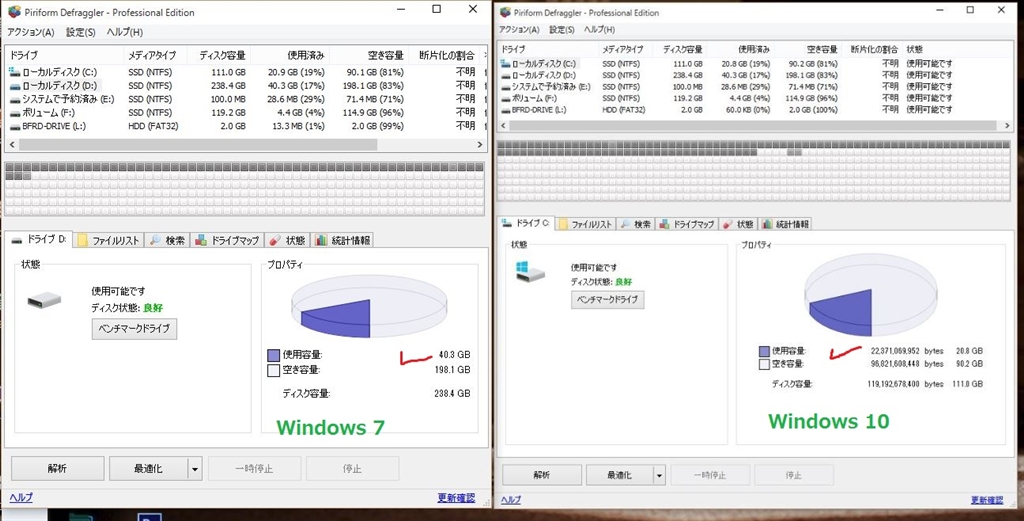The image size is (1024, 521).
Task: Open the ファイルリスト tab in right window
Action: [x=585, y=224]
